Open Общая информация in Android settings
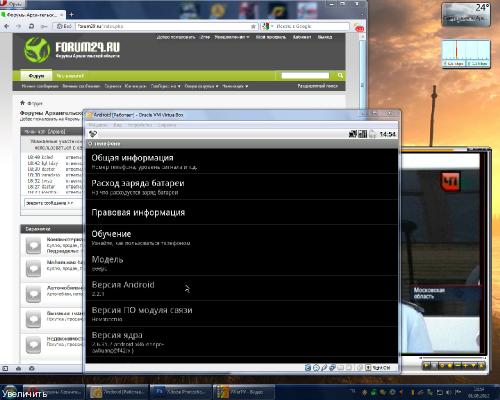The height and width of the screenshot is (400, 500). coord(242,161)
